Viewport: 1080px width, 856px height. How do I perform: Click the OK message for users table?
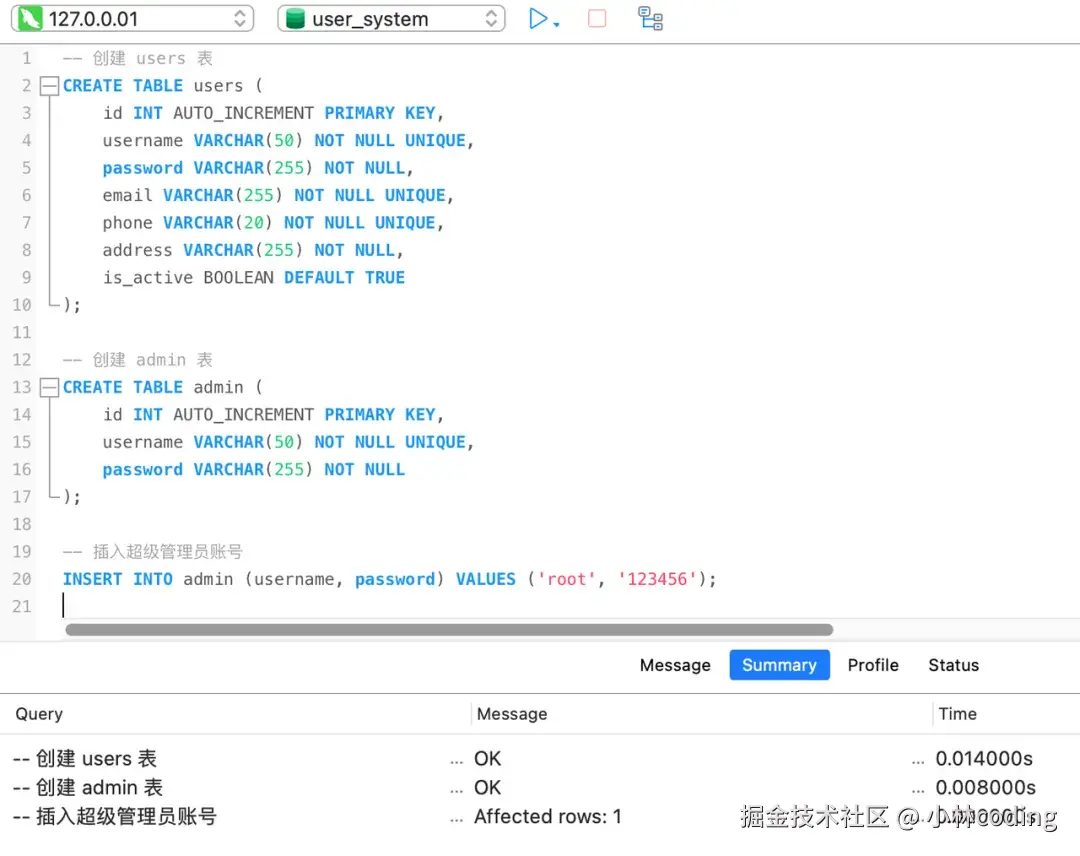click(487, 758)
